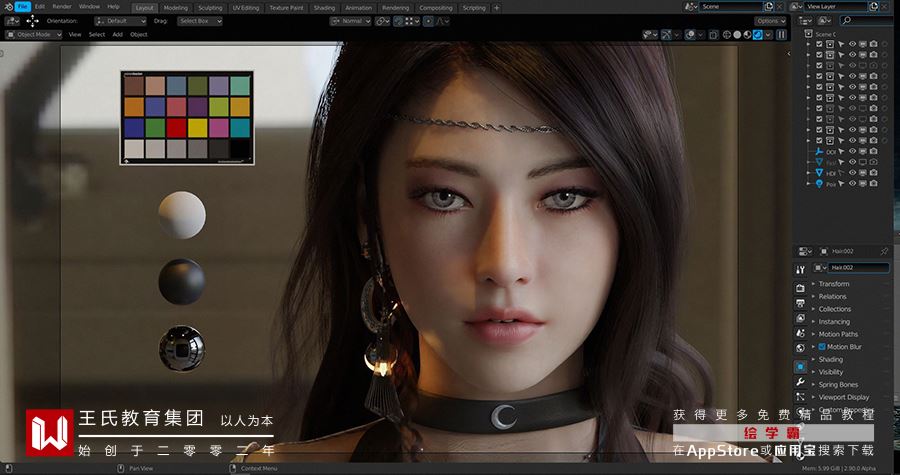Switch to wireframe viewport shading
Viewport: 900px width, 475px height.
coord(727,35)
